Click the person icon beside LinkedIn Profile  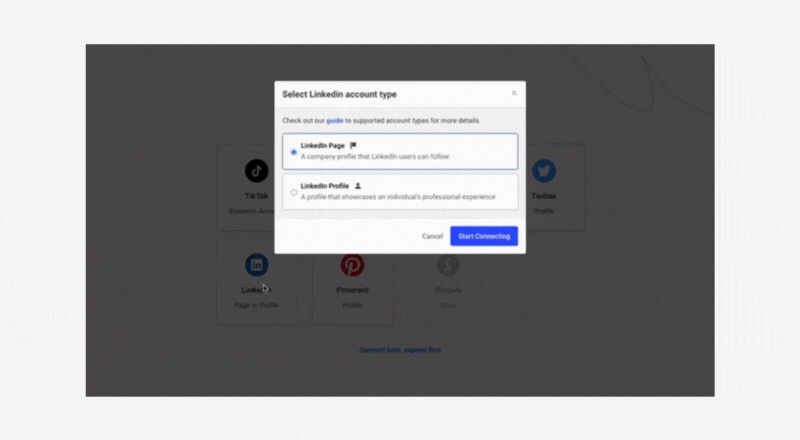[358, 186]
